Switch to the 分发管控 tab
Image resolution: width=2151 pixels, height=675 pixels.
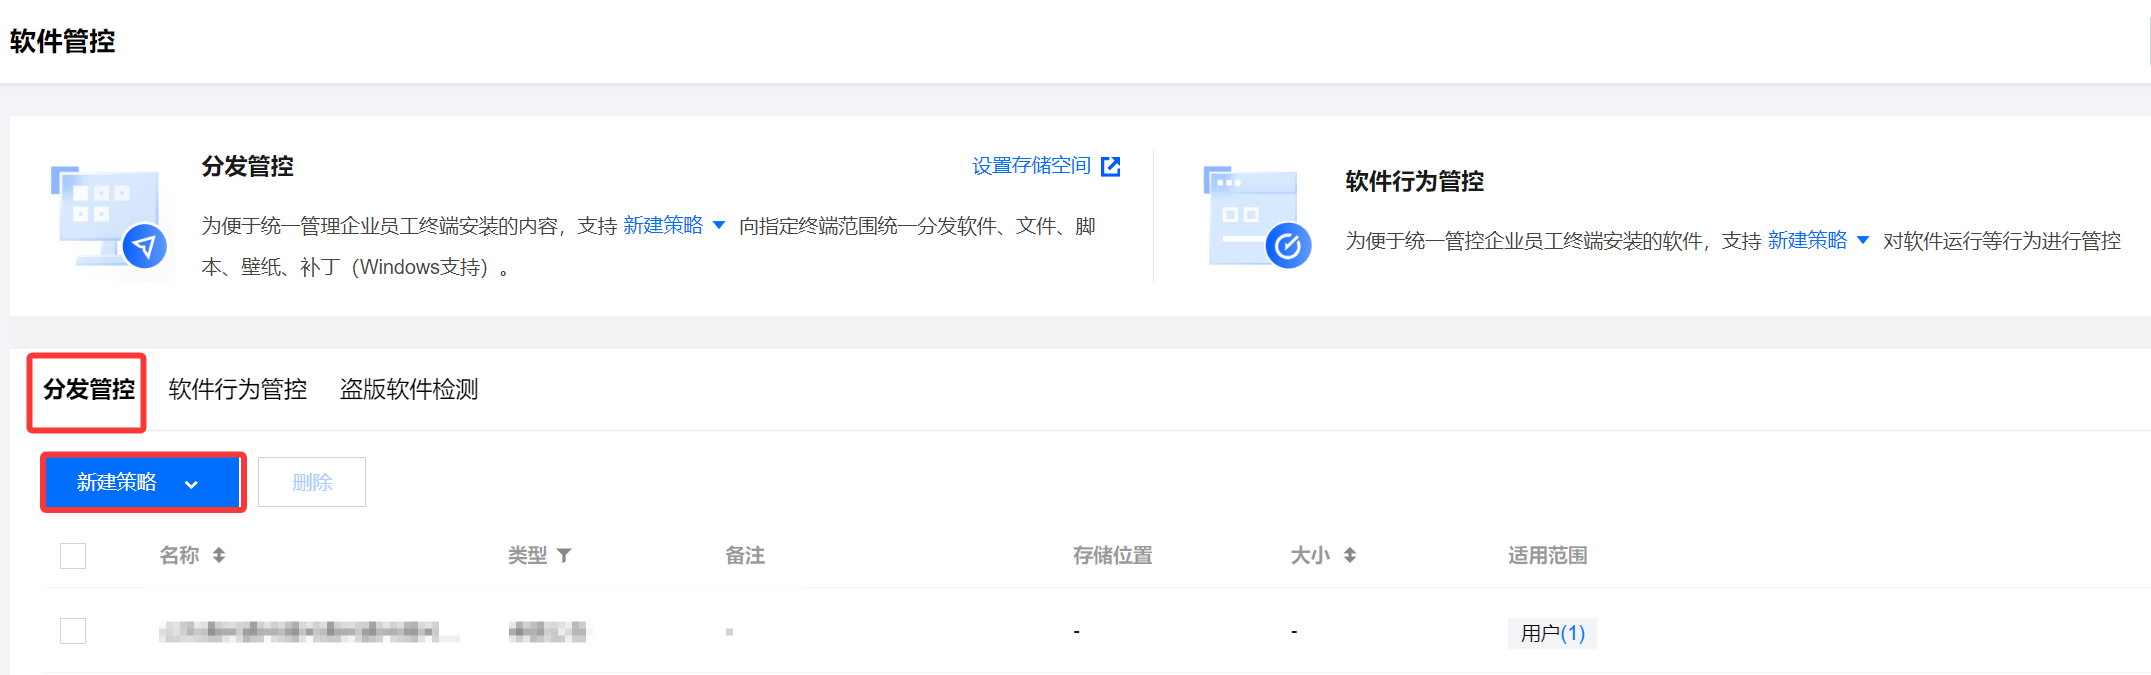[88, 390]
